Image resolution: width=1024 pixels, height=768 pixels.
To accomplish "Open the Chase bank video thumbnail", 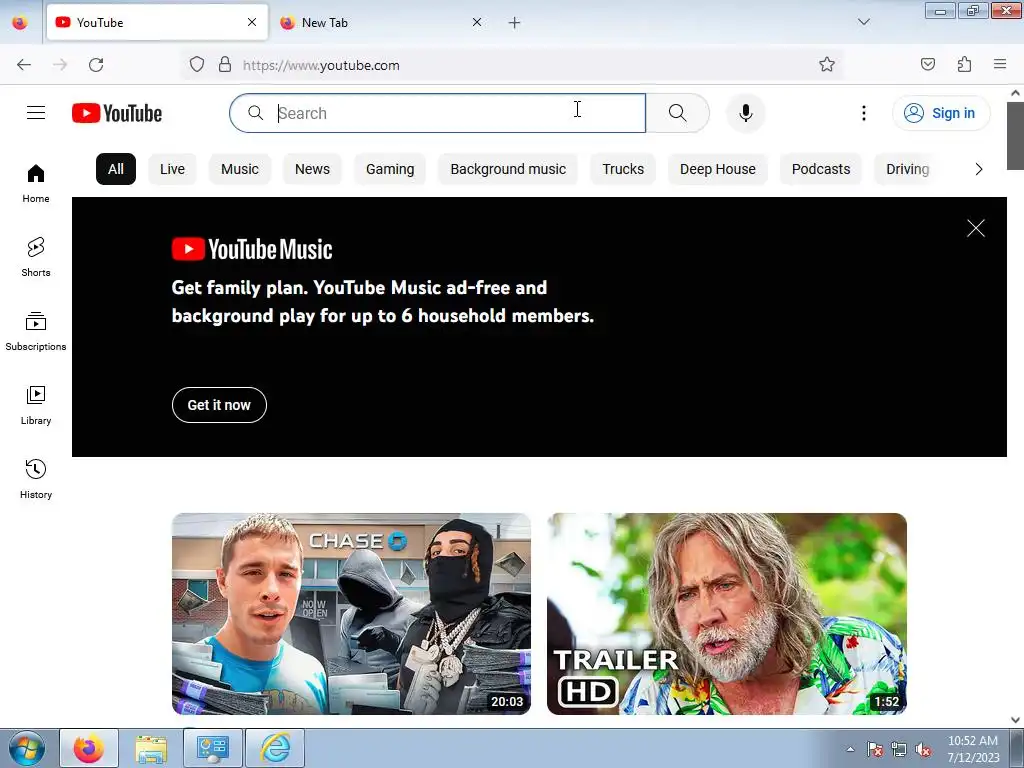I will pos(351,614).
